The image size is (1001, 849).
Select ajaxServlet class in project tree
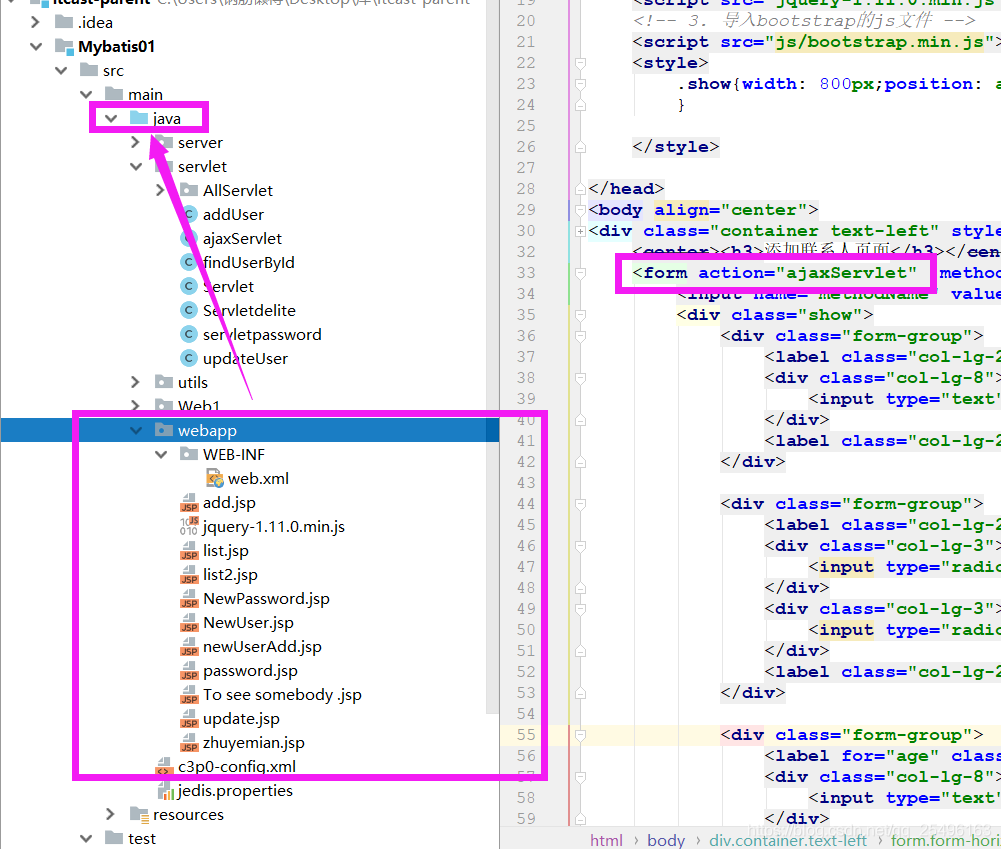(x=242, y=239)
